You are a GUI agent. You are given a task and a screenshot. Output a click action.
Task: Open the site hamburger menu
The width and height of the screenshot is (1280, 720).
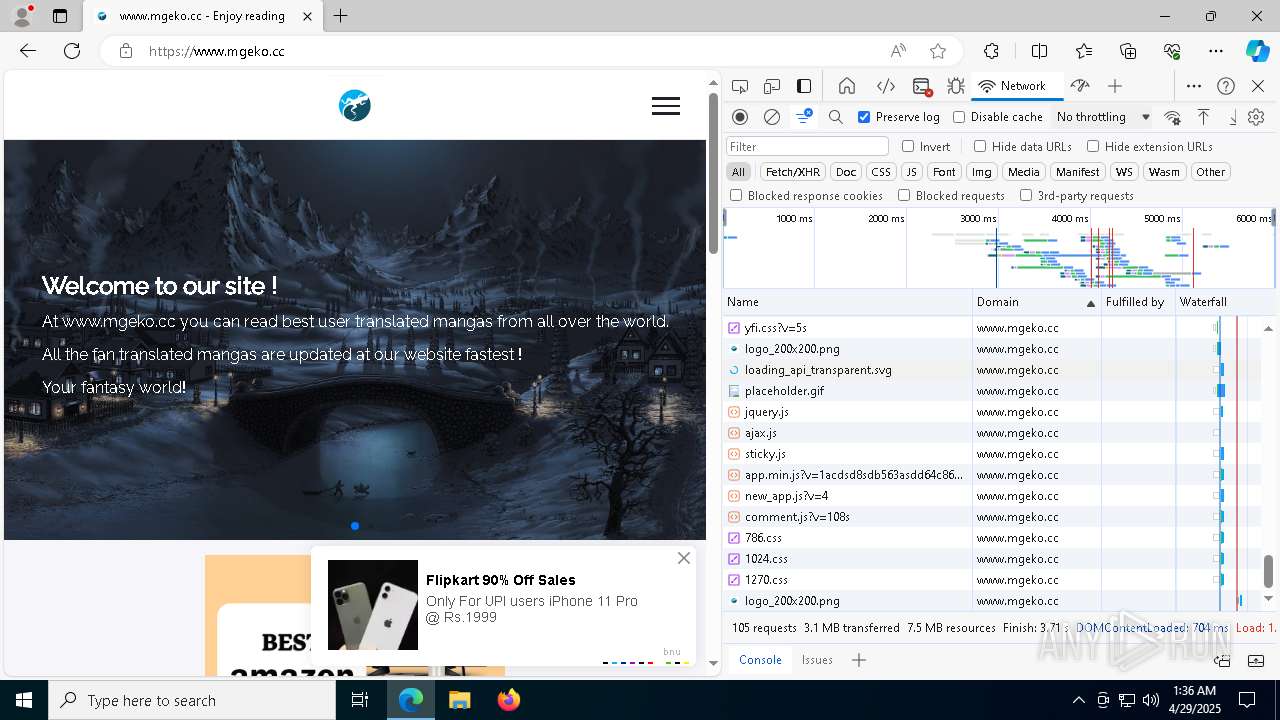point(666,106)
